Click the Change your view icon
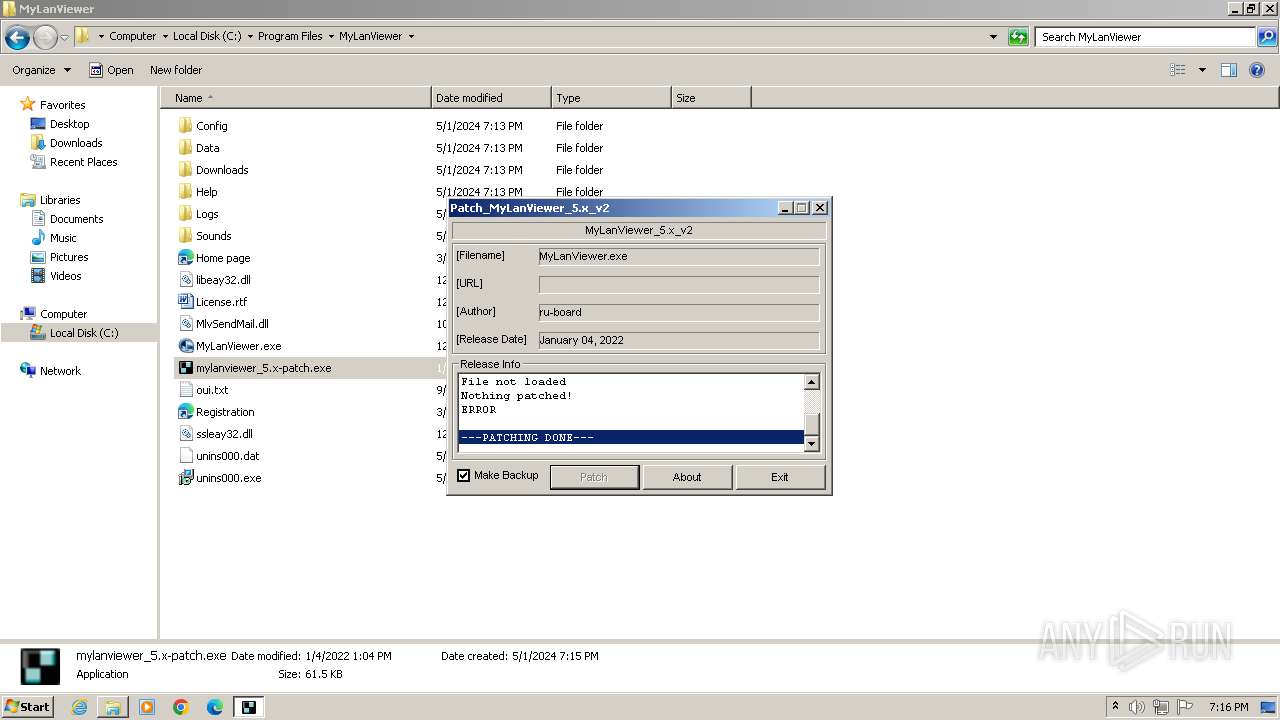The image size is (1280, 720). pos(1178,70)
